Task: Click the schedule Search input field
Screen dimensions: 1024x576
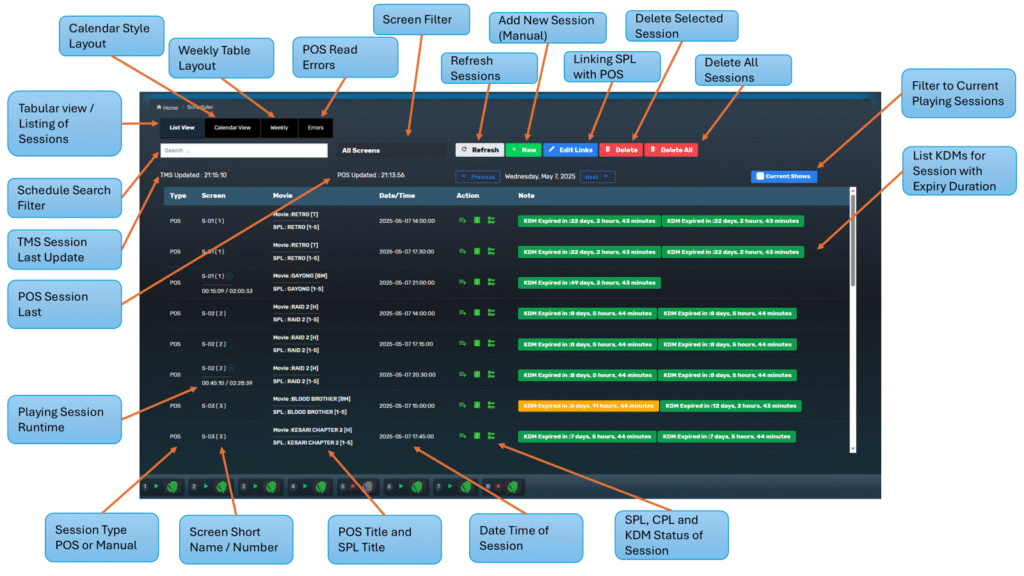Action: 243,151
